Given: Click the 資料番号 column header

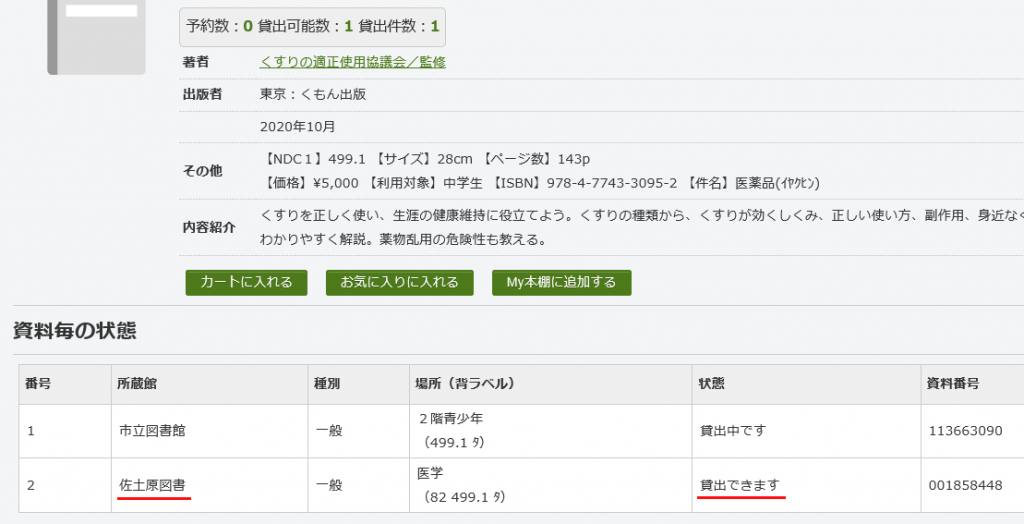Looking at the screenshot, I should [x=973, y=384].
